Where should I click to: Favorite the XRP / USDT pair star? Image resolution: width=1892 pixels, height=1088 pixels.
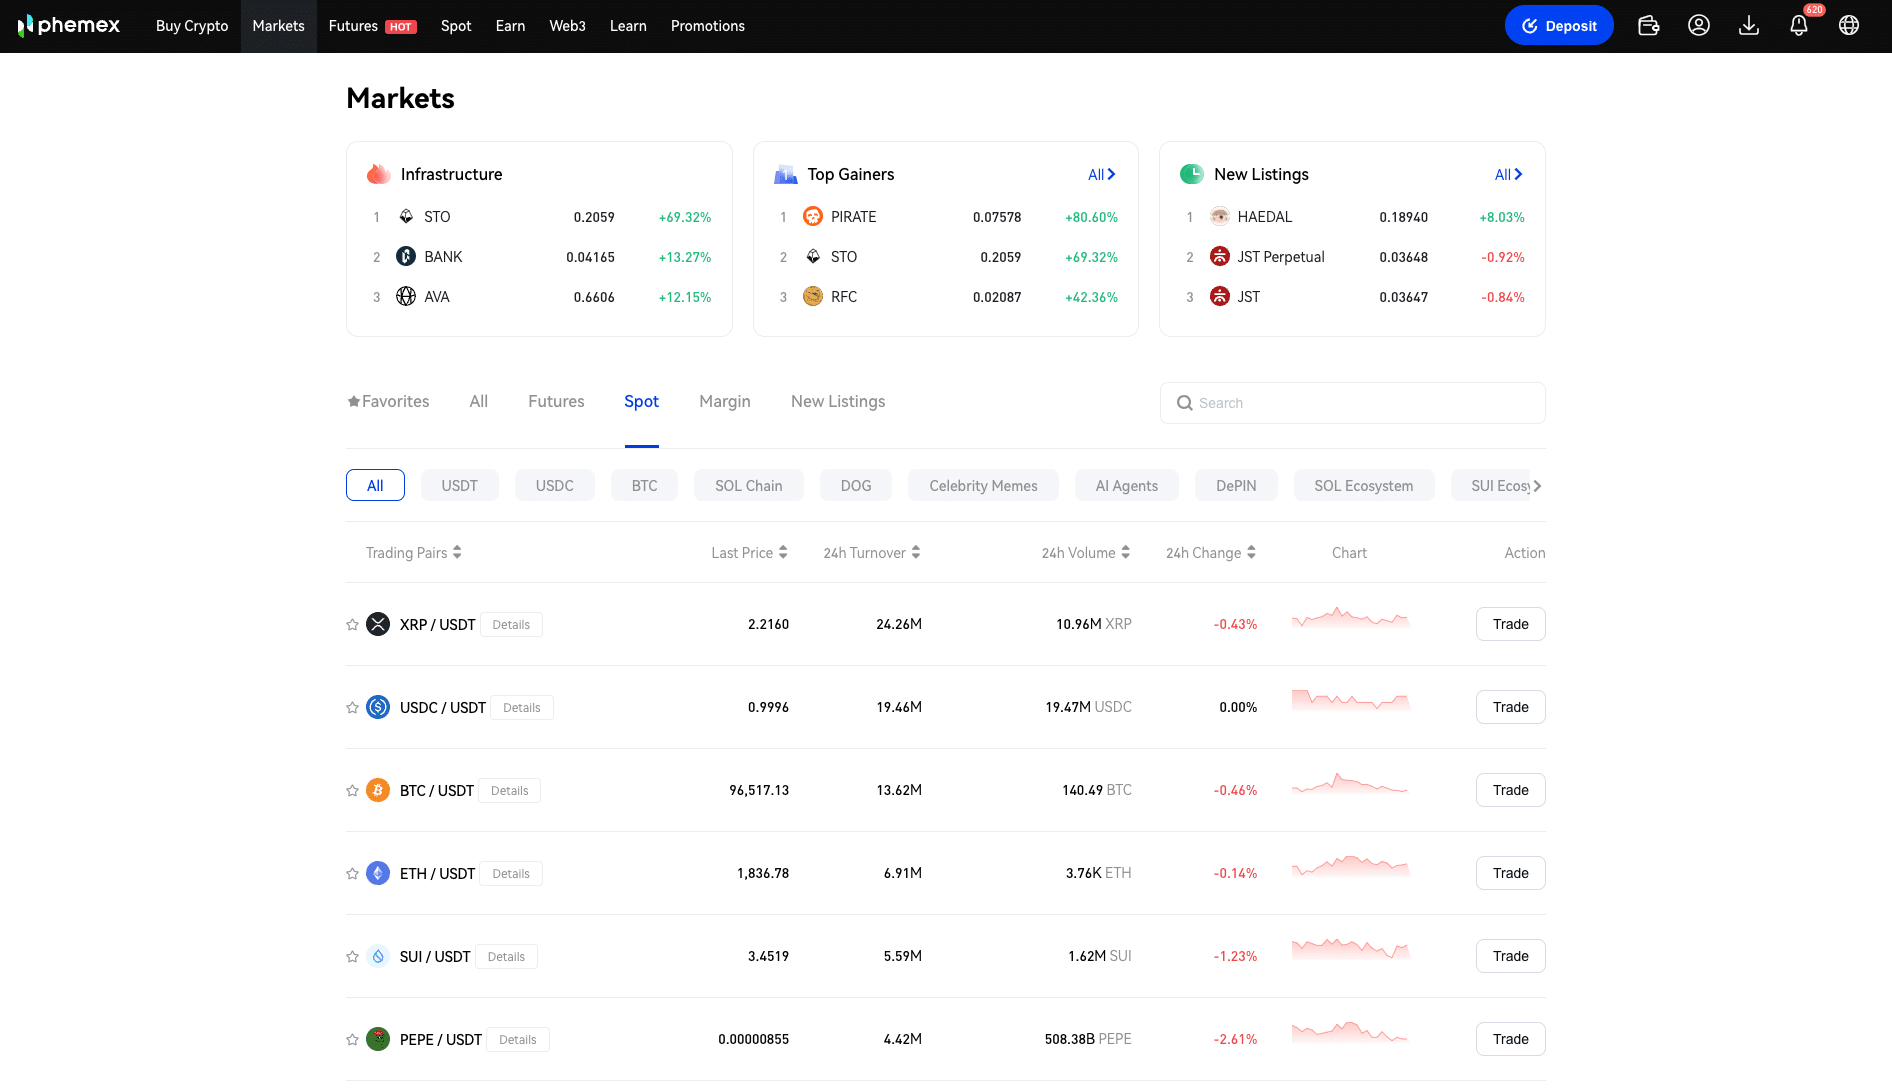352,625
